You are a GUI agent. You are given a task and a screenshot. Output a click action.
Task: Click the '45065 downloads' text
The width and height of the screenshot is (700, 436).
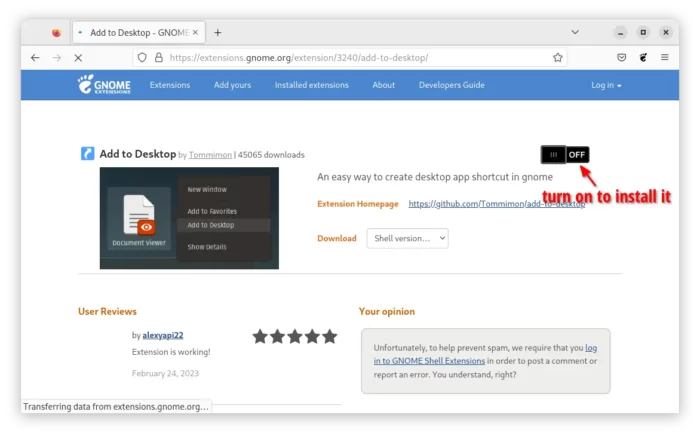(x=271, y=155)
